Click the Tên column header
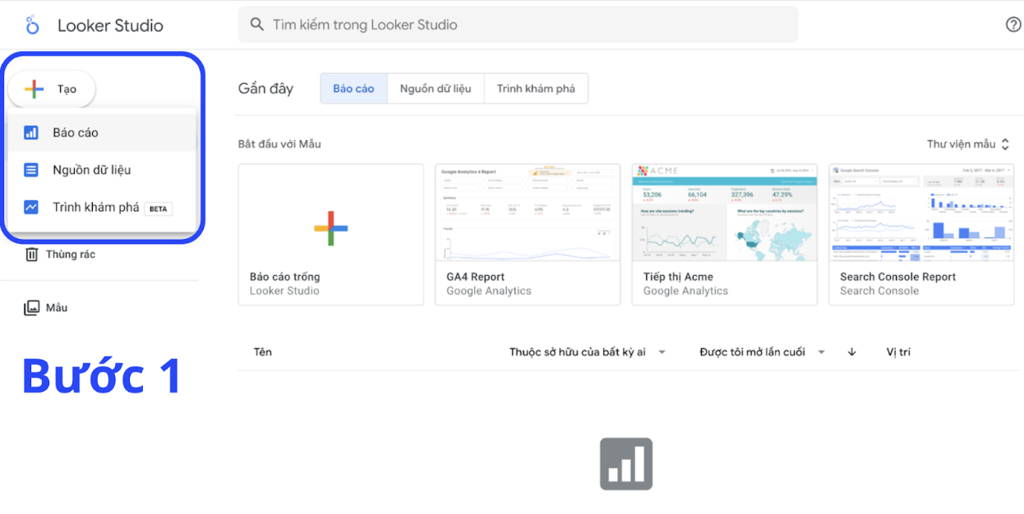Image resolution: width=1024 pixels, height=514 pixels. coord(263,352)
